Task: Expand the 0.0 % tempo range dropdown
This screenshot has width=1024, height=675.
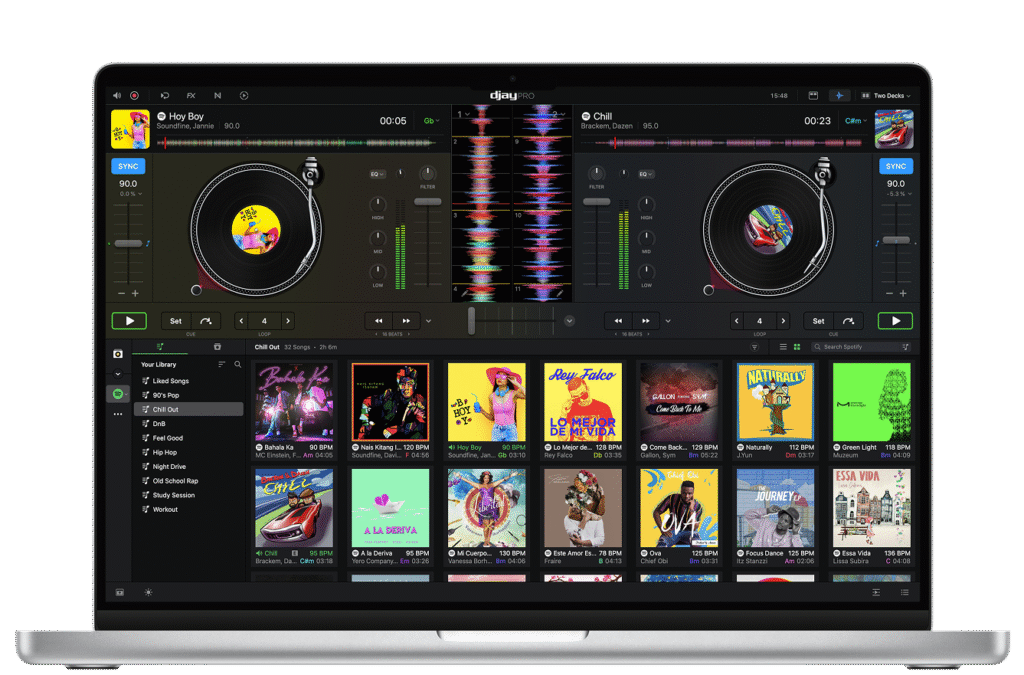Action: pos(131,194)
